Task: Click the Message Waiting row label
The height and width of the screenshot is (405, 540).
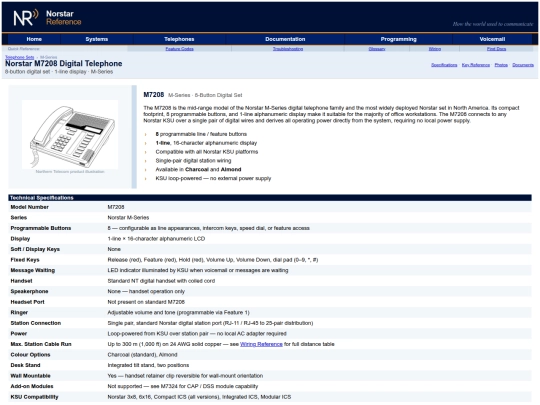Action: [x=32, y=270]
